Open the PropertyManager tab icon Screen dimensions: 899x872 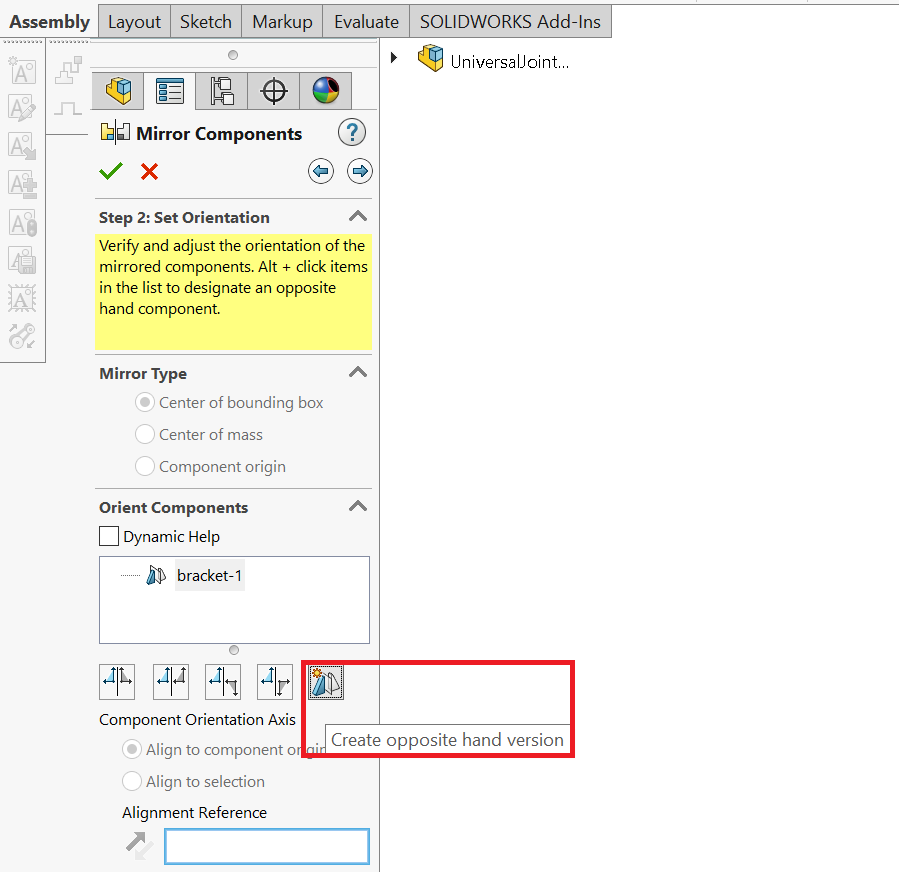(x=170, y=91)
